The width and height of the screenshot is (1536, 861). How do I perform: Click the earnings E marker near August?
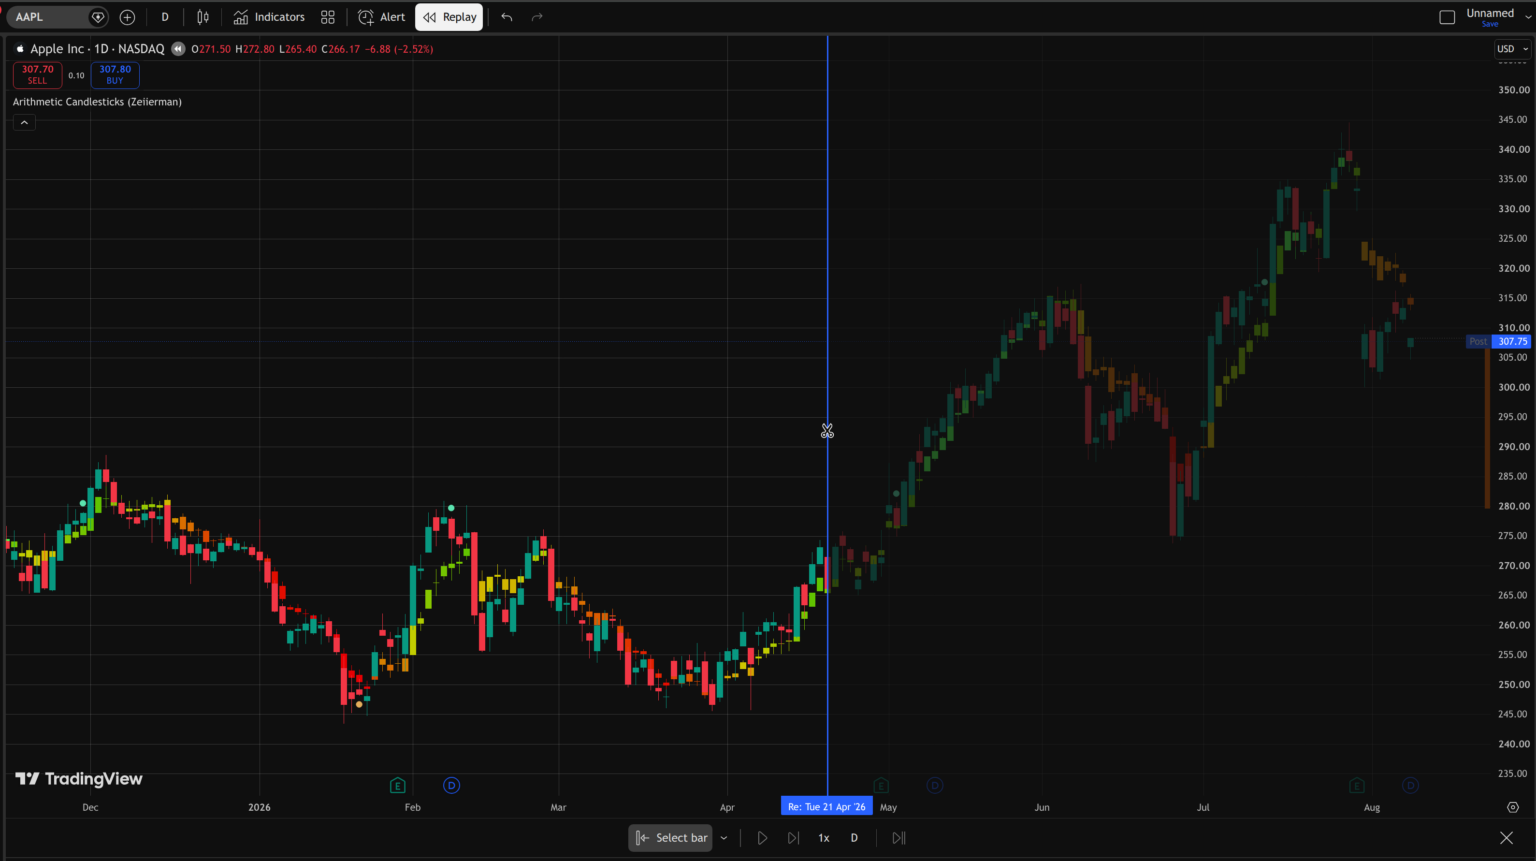click(x=1357, y=785)
